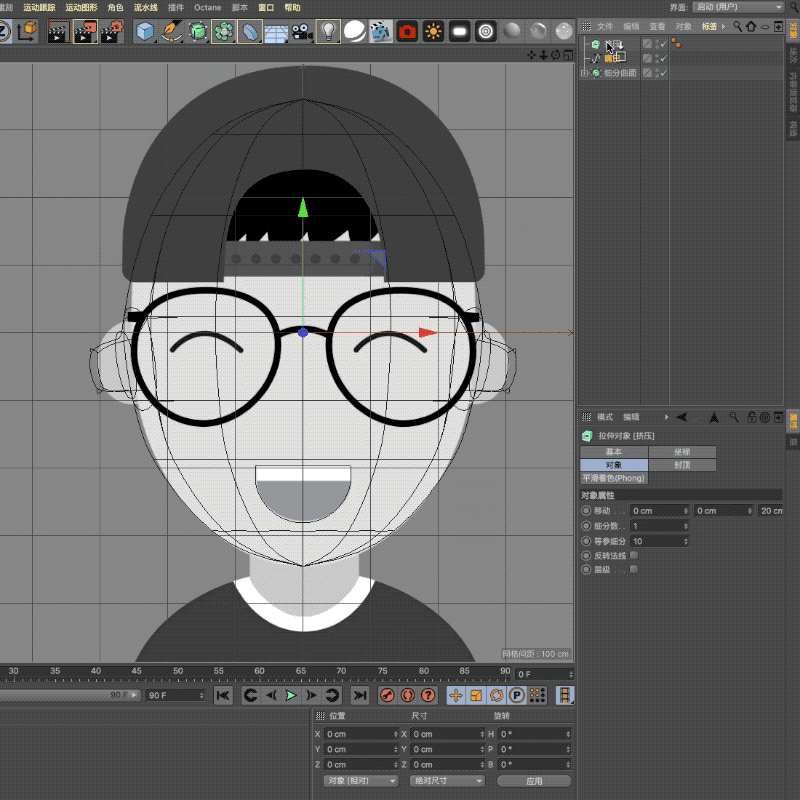Jump to the timeline end
Viewport: 800px width, 800px height.
point(359,695)
